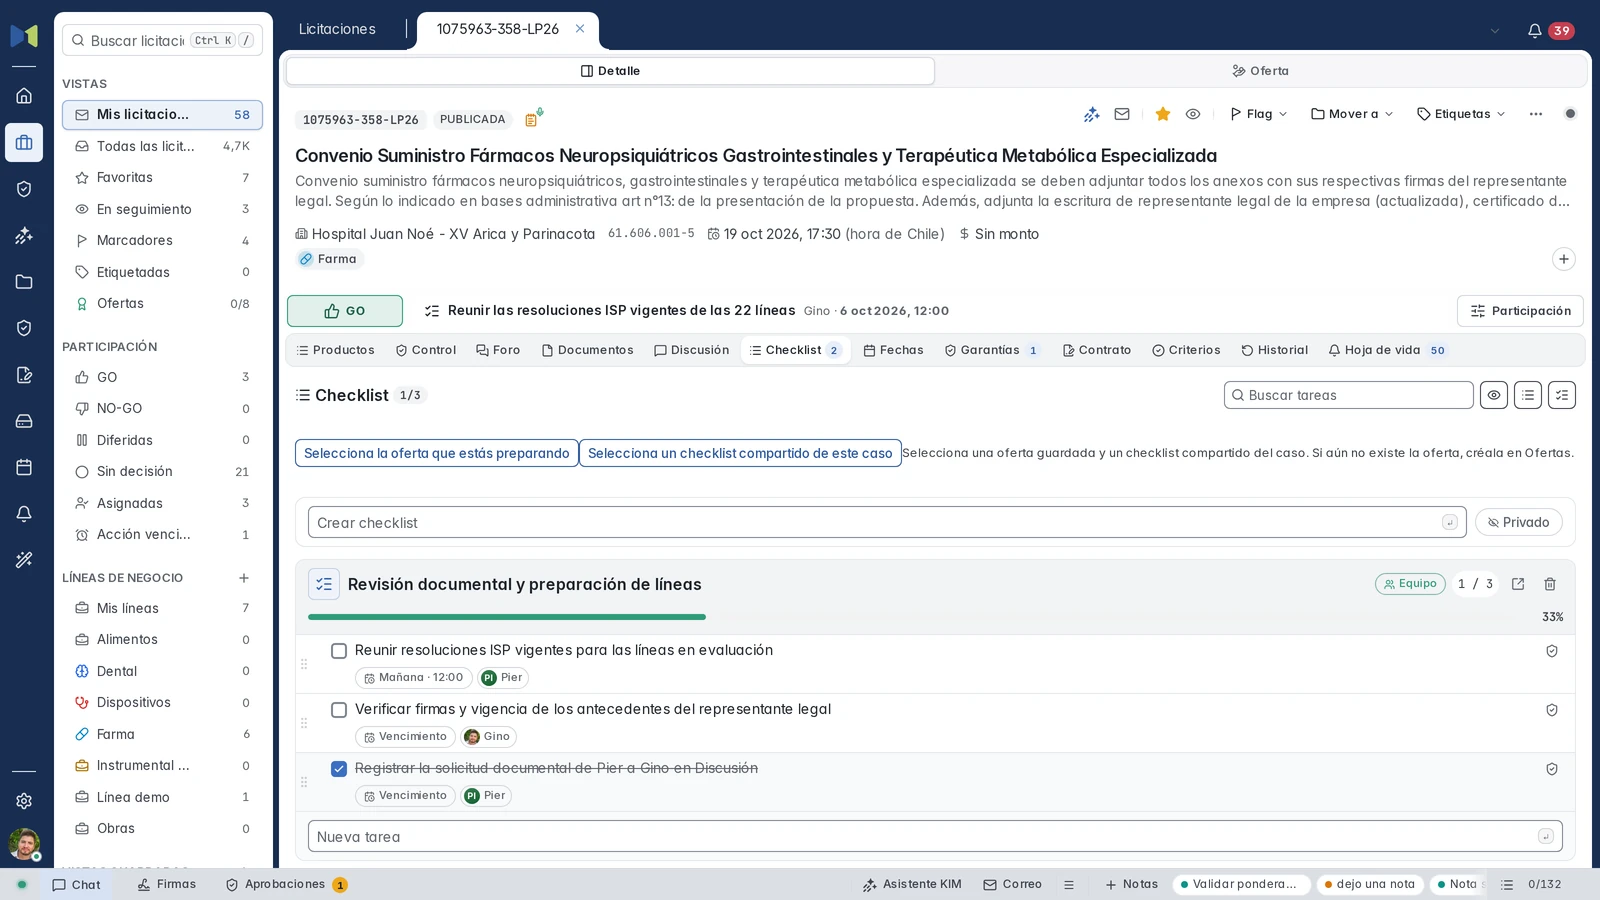Uncheck Registrar la solicitud documental task
The width and height of the screenshot is (1600, 900).
pos(339,769)
